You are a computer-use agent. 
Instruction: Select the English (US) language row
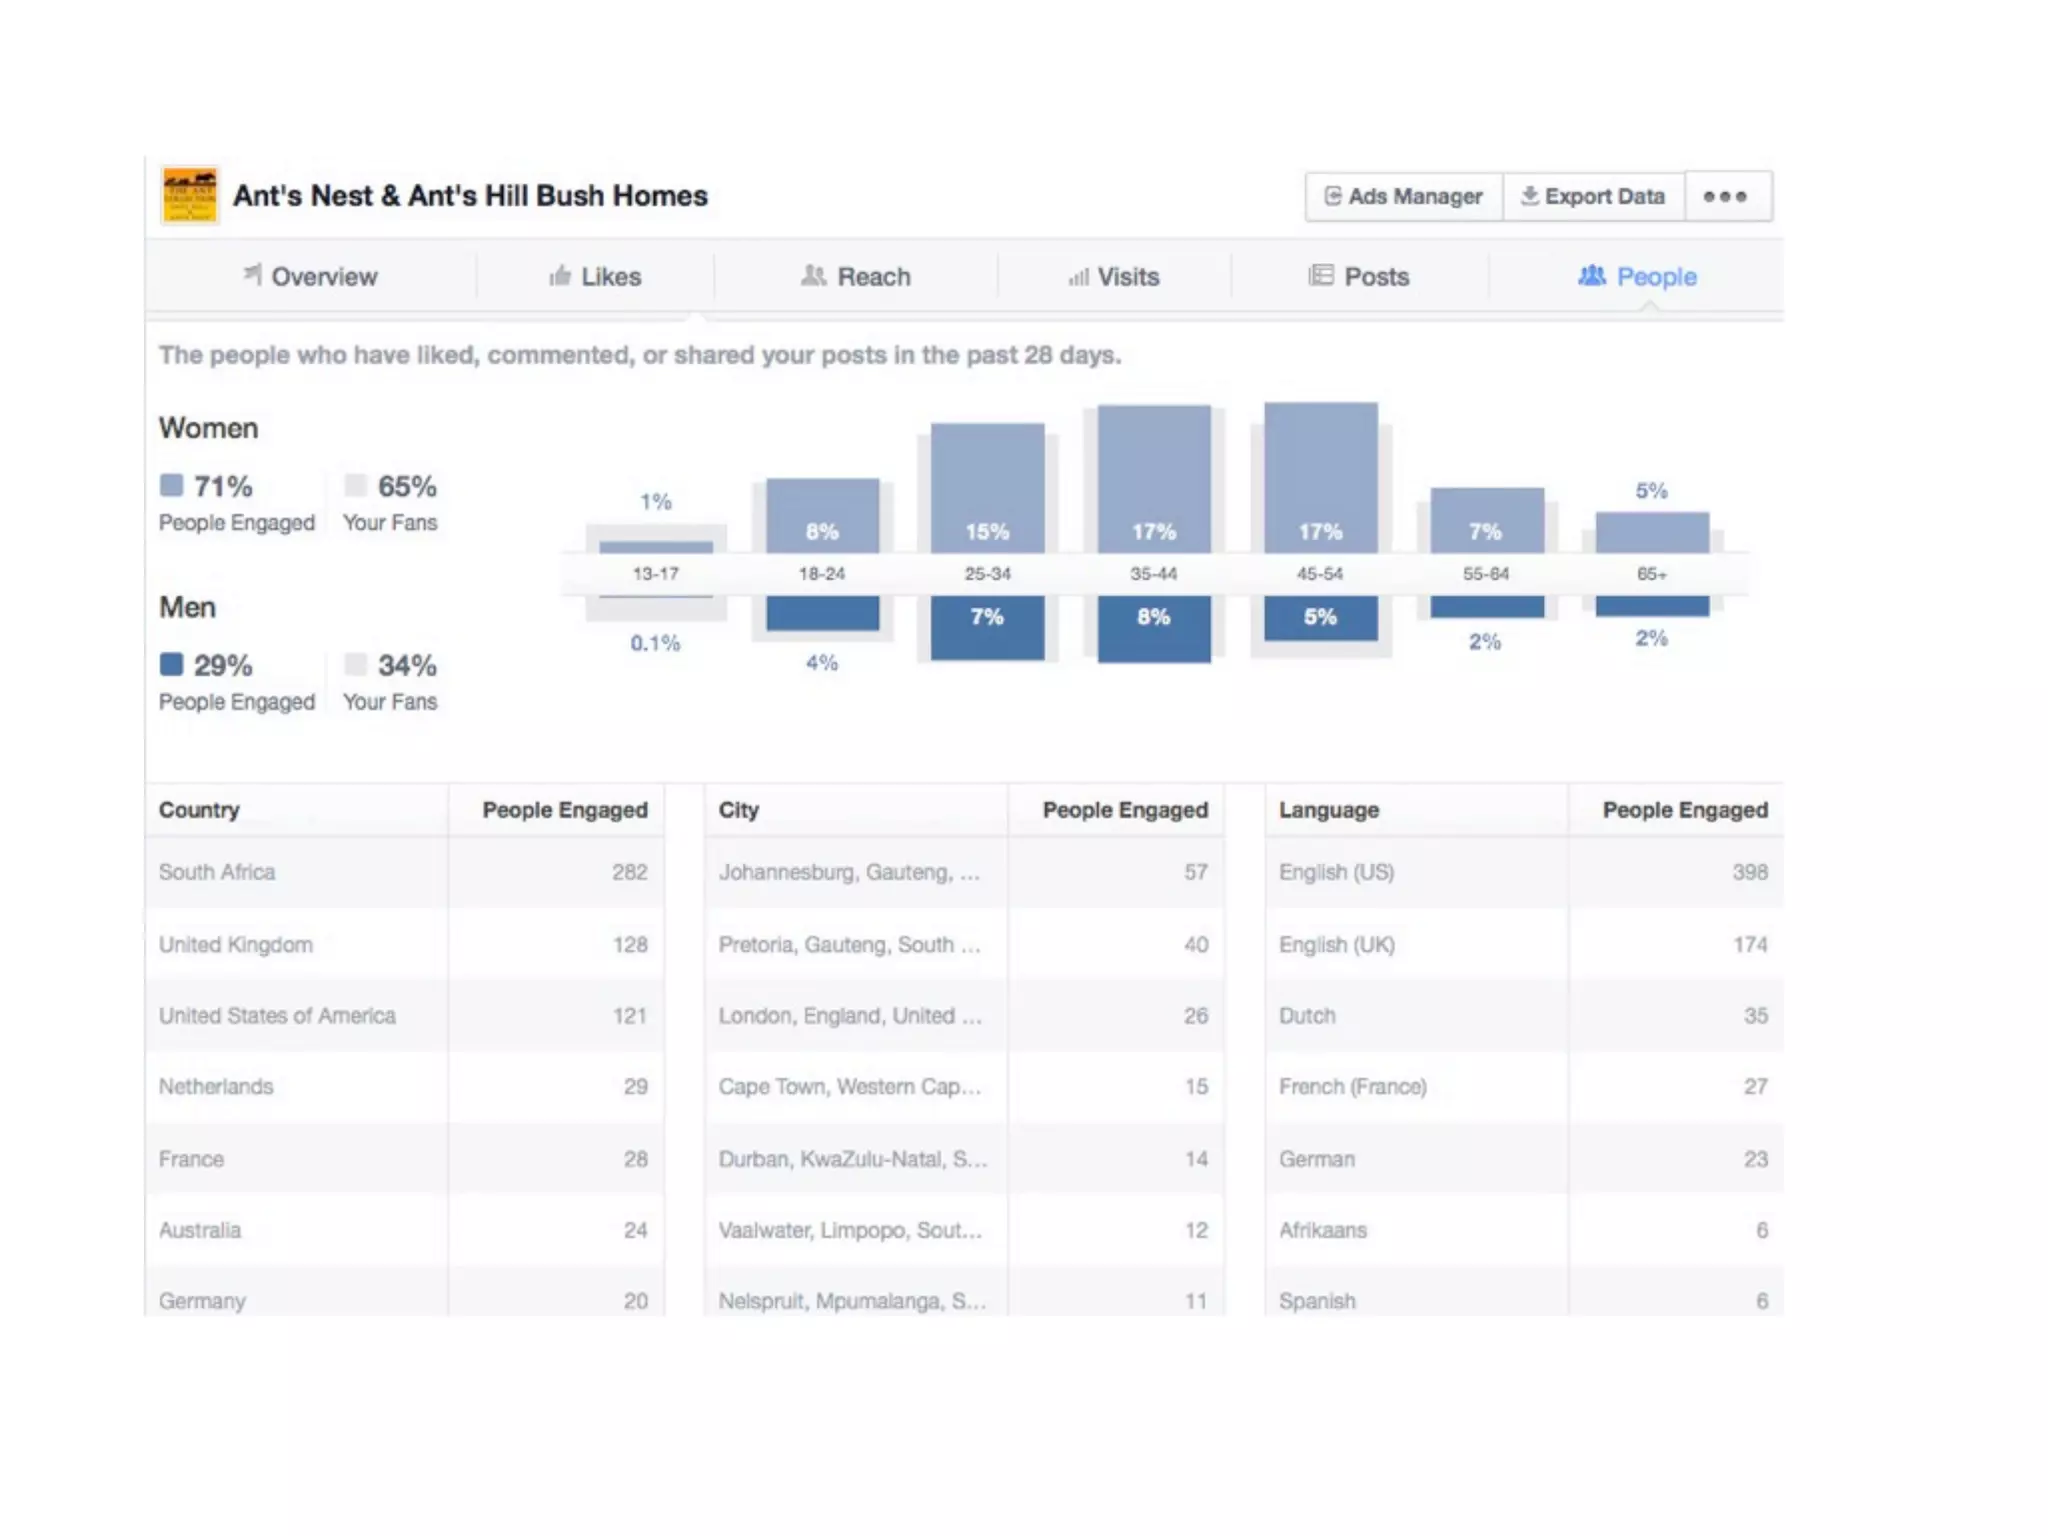pyautogui.click(x=1336, y=872)
